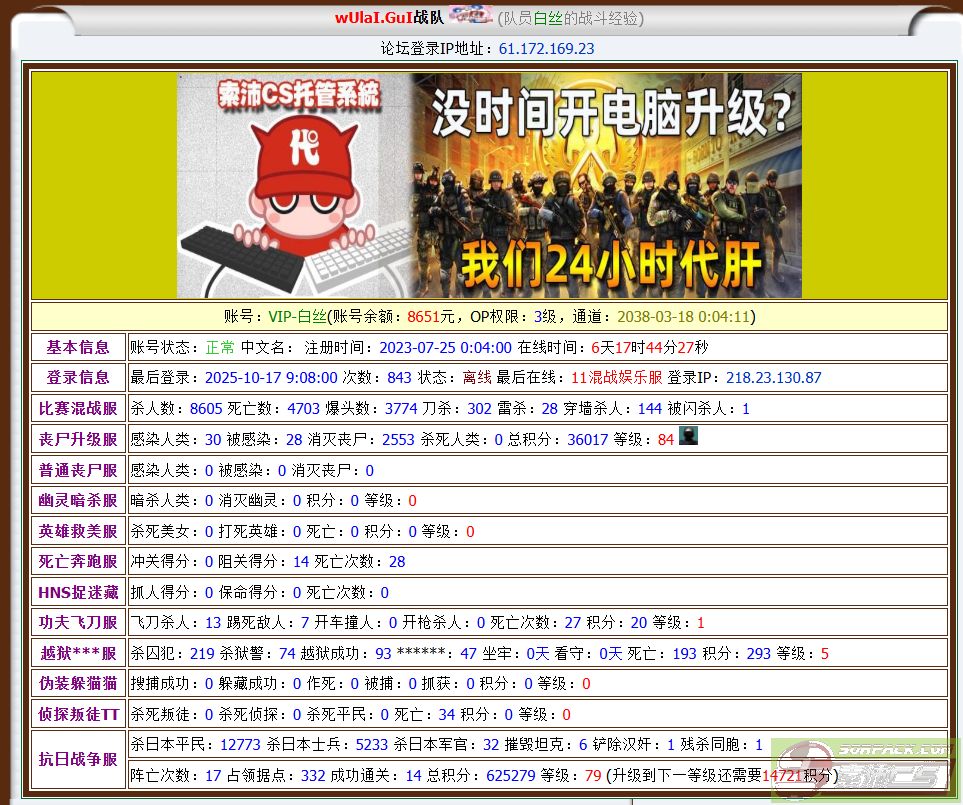
Task: Open the 丧尸升级服 section label
Action: 78,439
